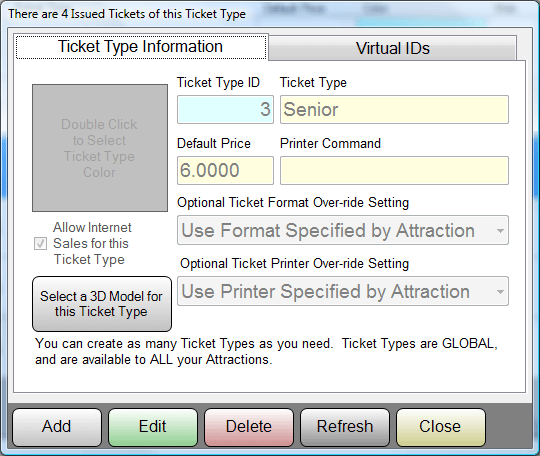Switch to the Virtual IDs tab

point(392,48)
